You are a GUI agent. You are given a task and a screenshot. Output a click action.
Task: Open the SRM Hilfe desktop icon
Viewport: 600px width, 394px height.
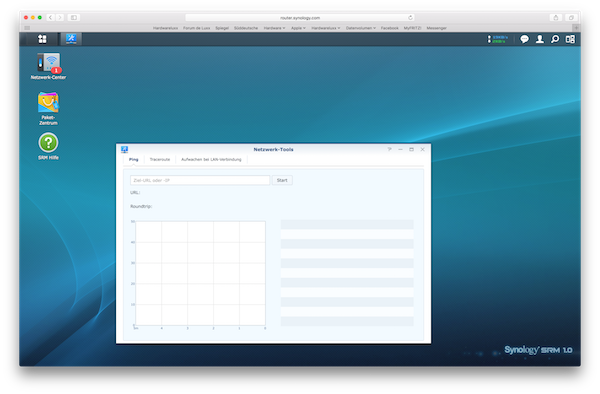click(48, 146)
